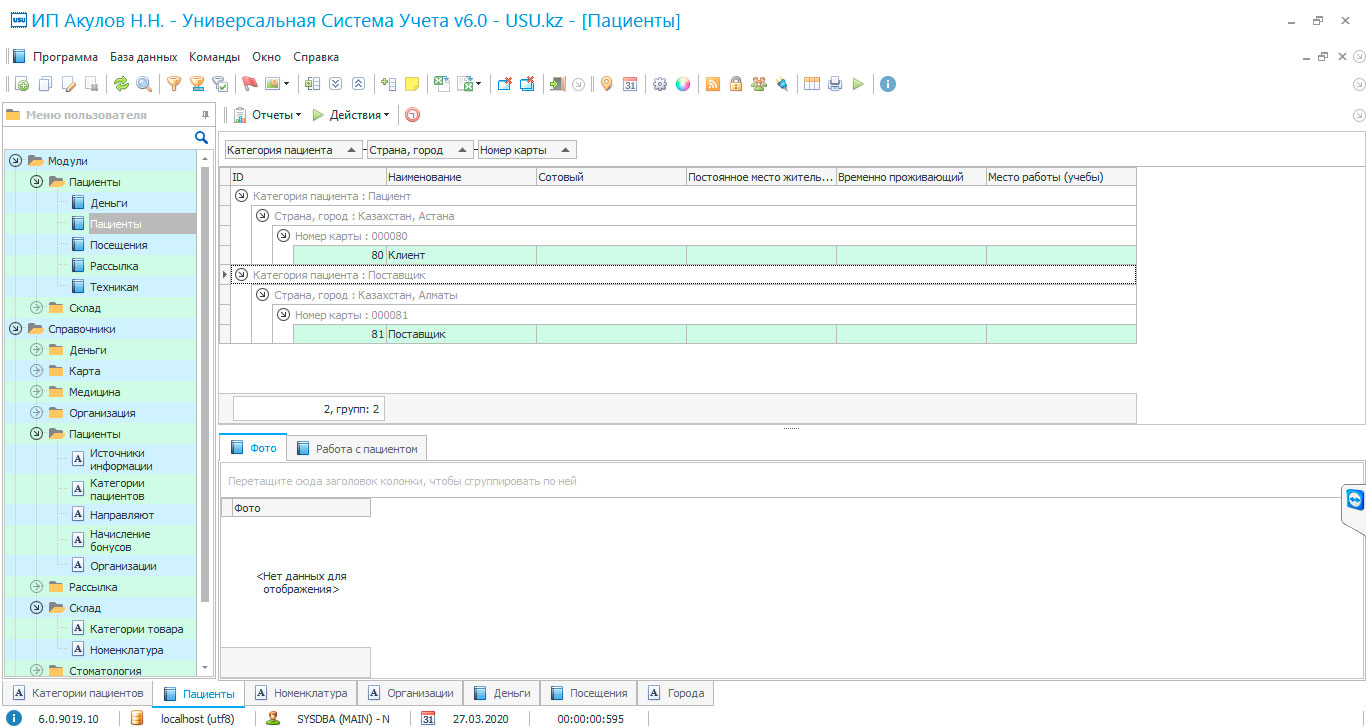This screenshot has width=1366, height=728.
Task: Click the orange funnel filter icon
Action: (x=174, y=84)
